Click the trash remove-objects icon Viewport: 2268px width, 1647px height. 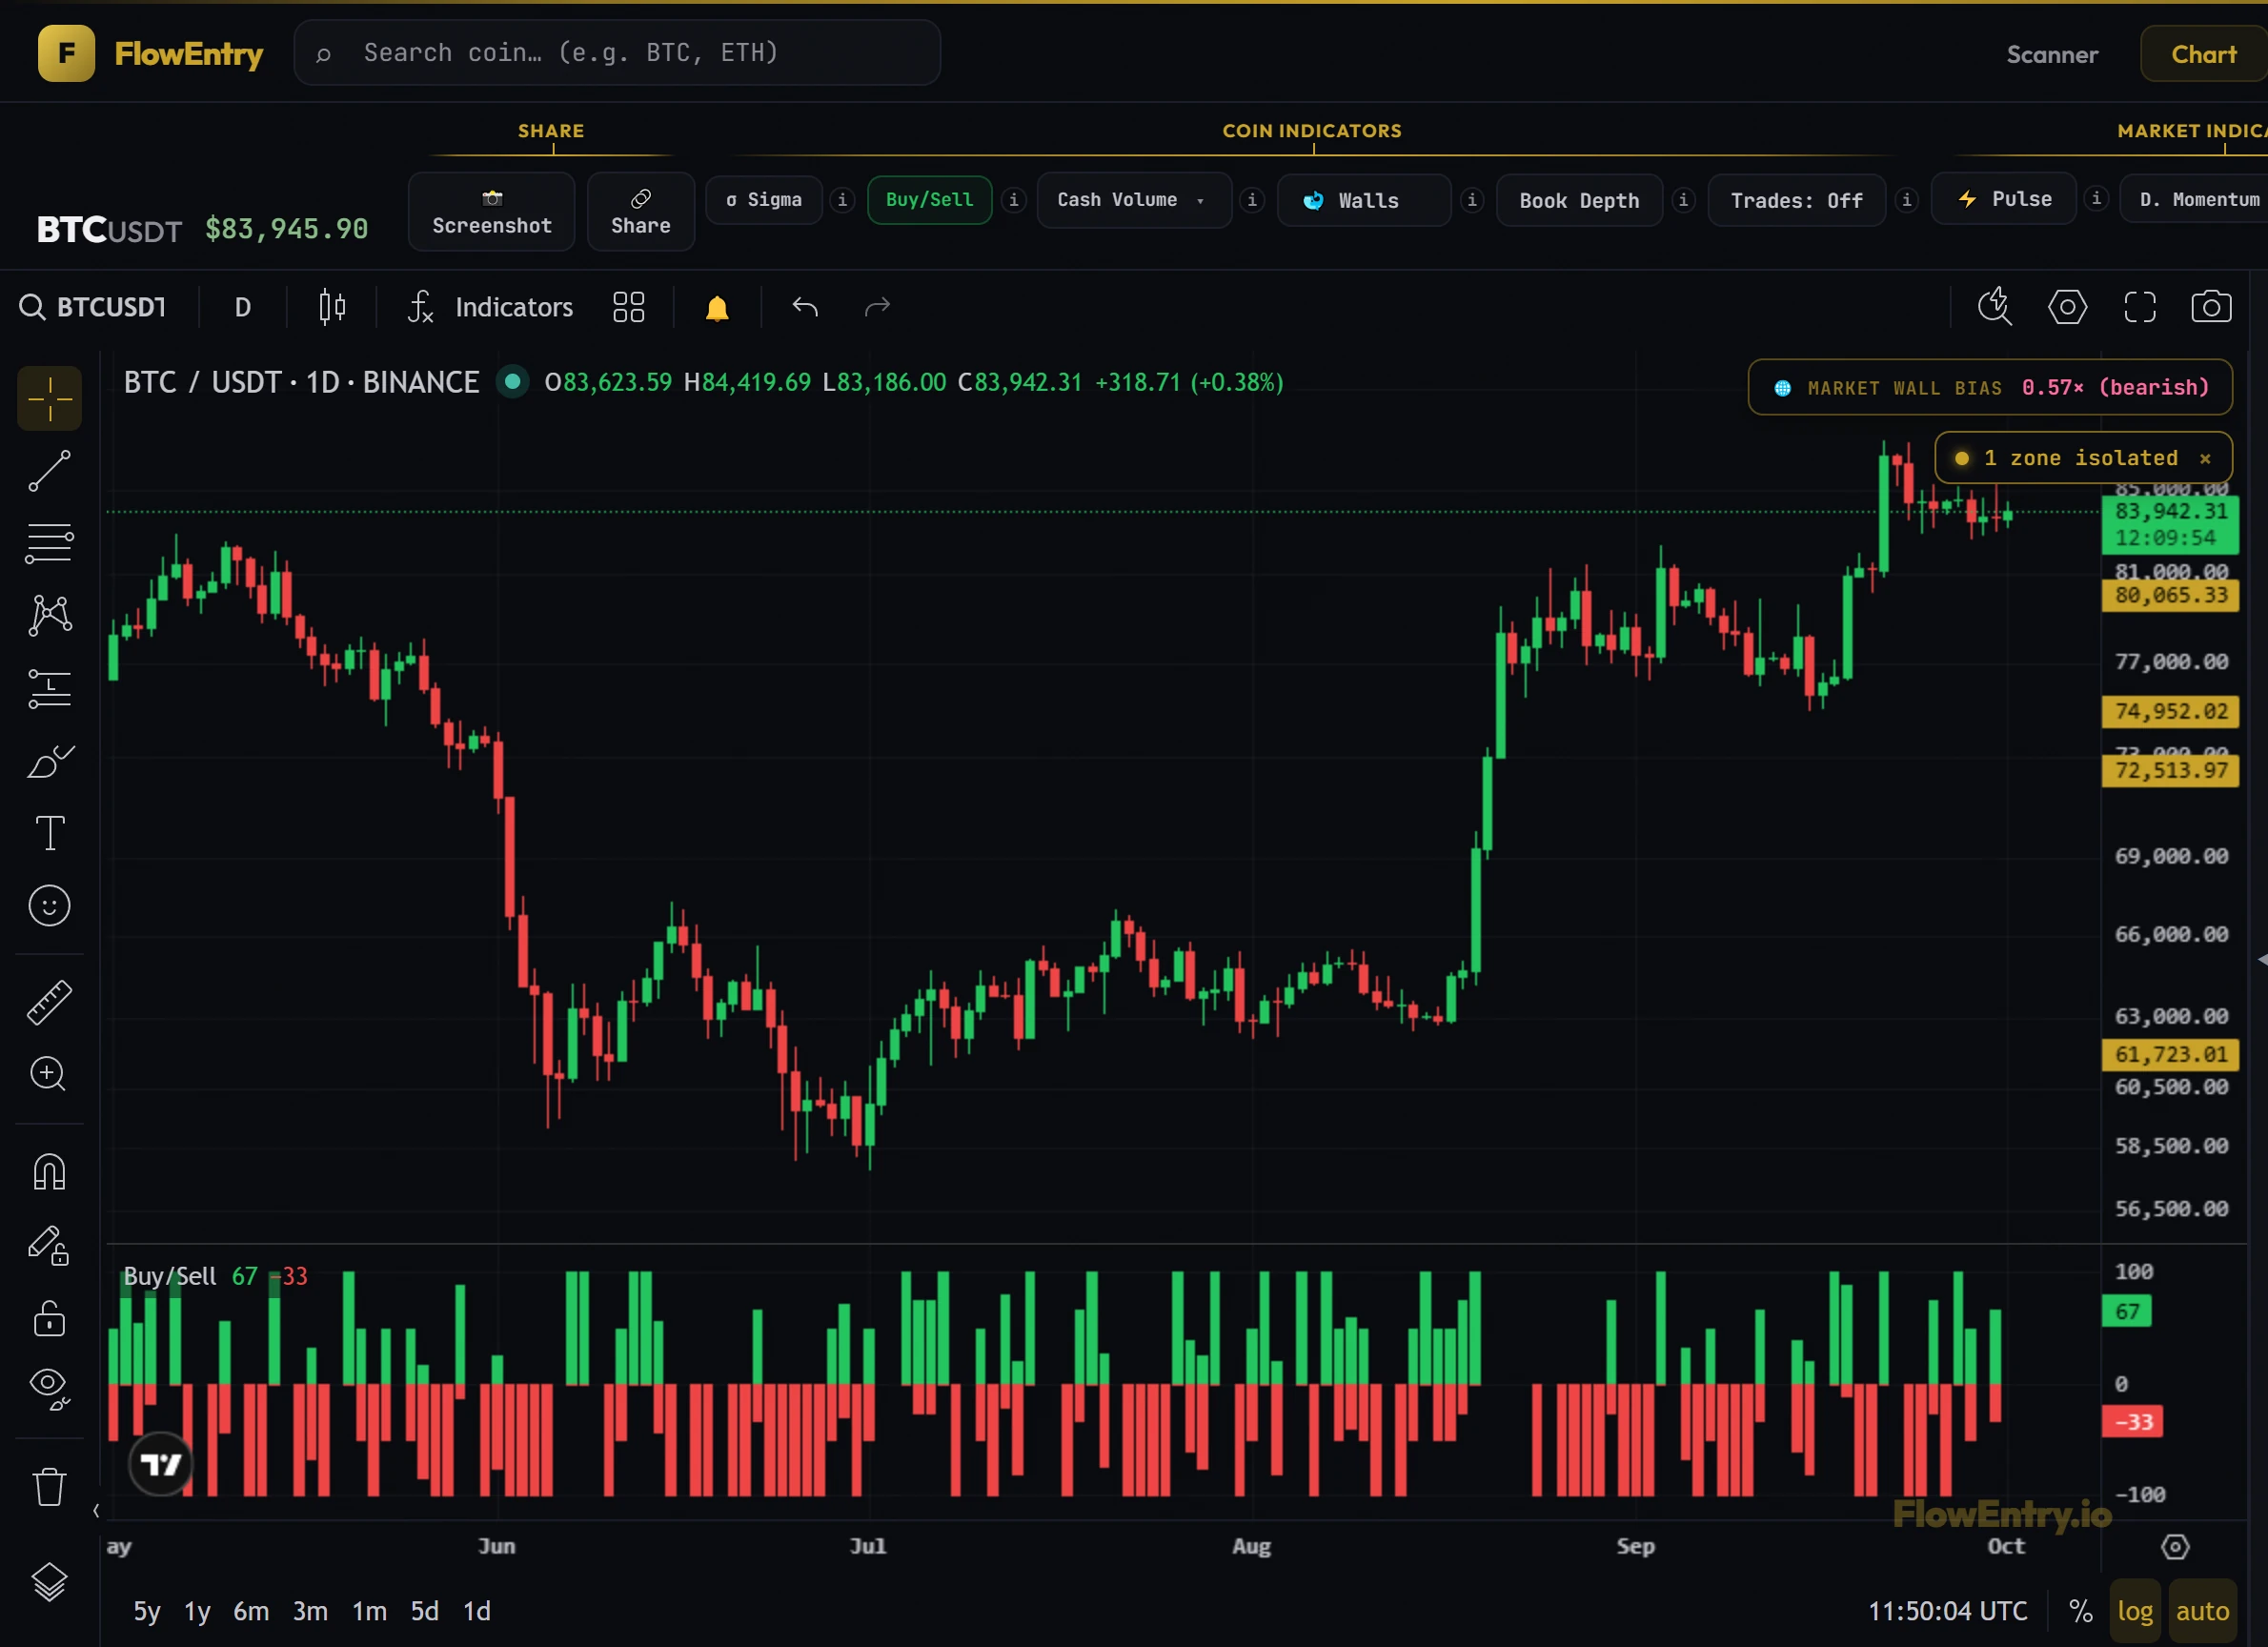tap(49, 1486)
